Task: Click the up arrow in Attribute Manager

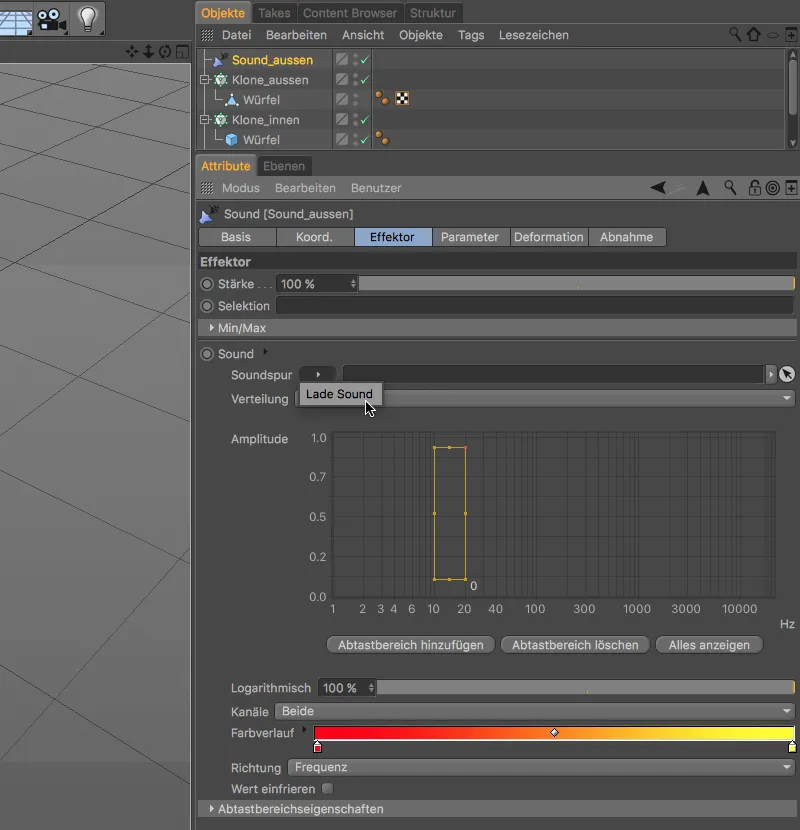Action: coord(703,188)
